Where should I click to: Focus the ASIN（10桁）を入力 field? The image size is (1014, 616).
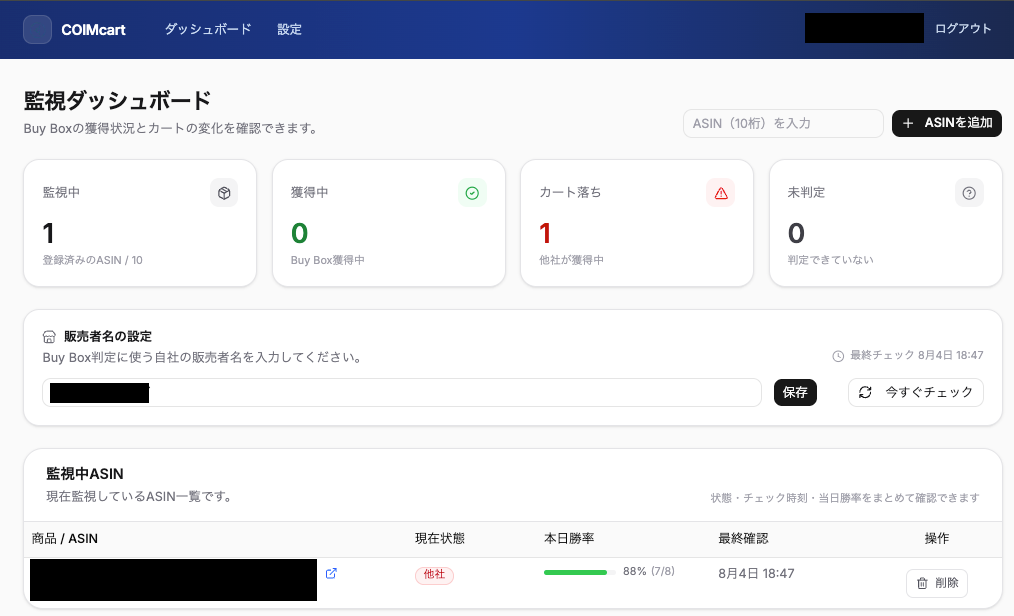tap(783, 123)
